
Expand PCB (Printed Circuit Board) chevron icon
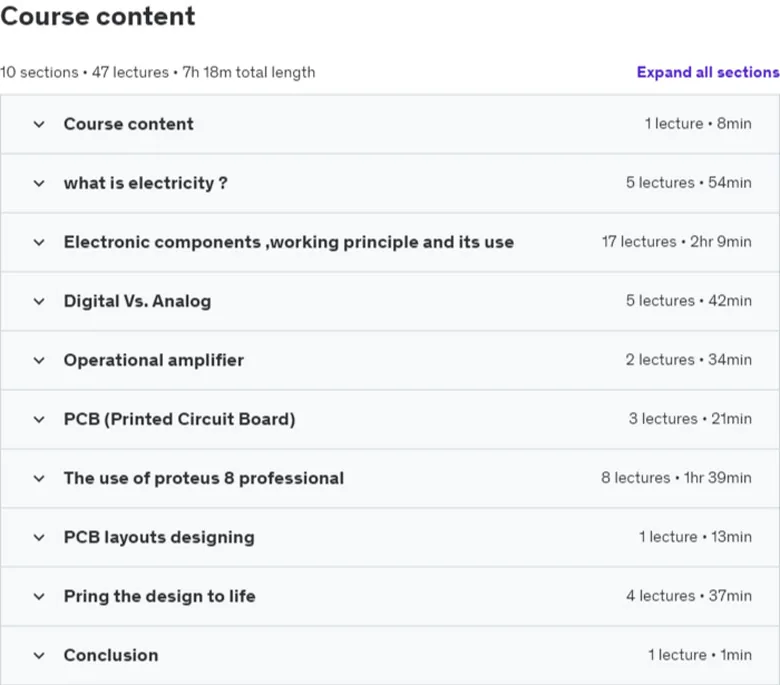coord(39,420)
